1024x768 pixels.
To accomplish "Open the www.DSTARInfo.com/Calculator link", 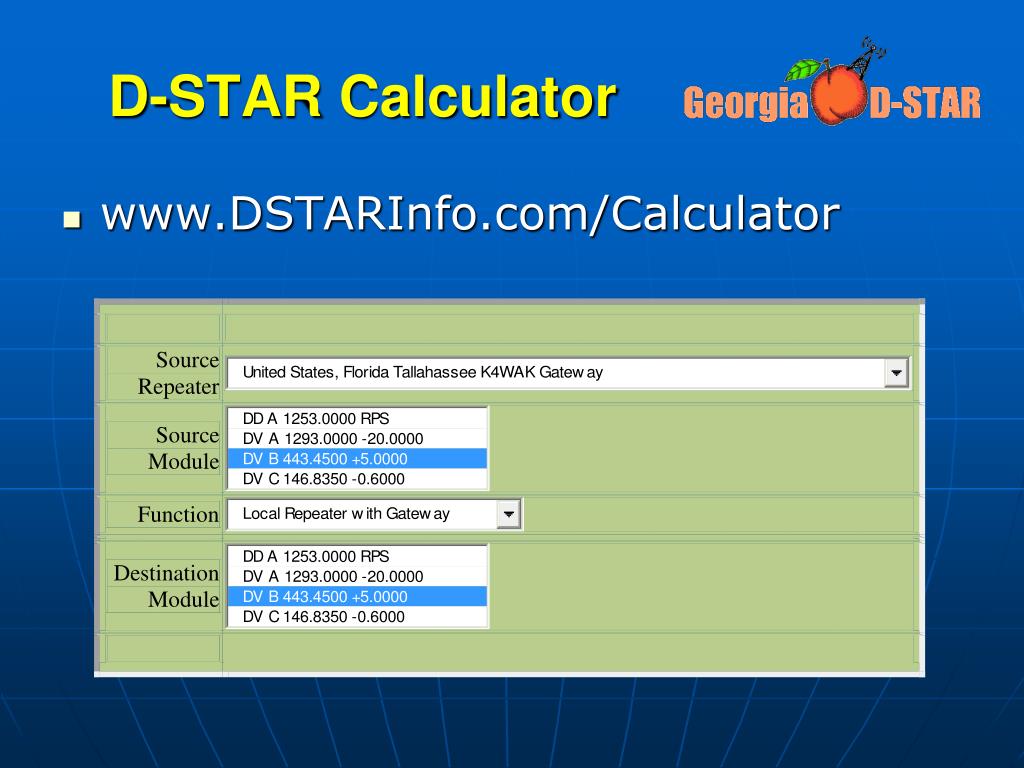I will tap(470, 214).
